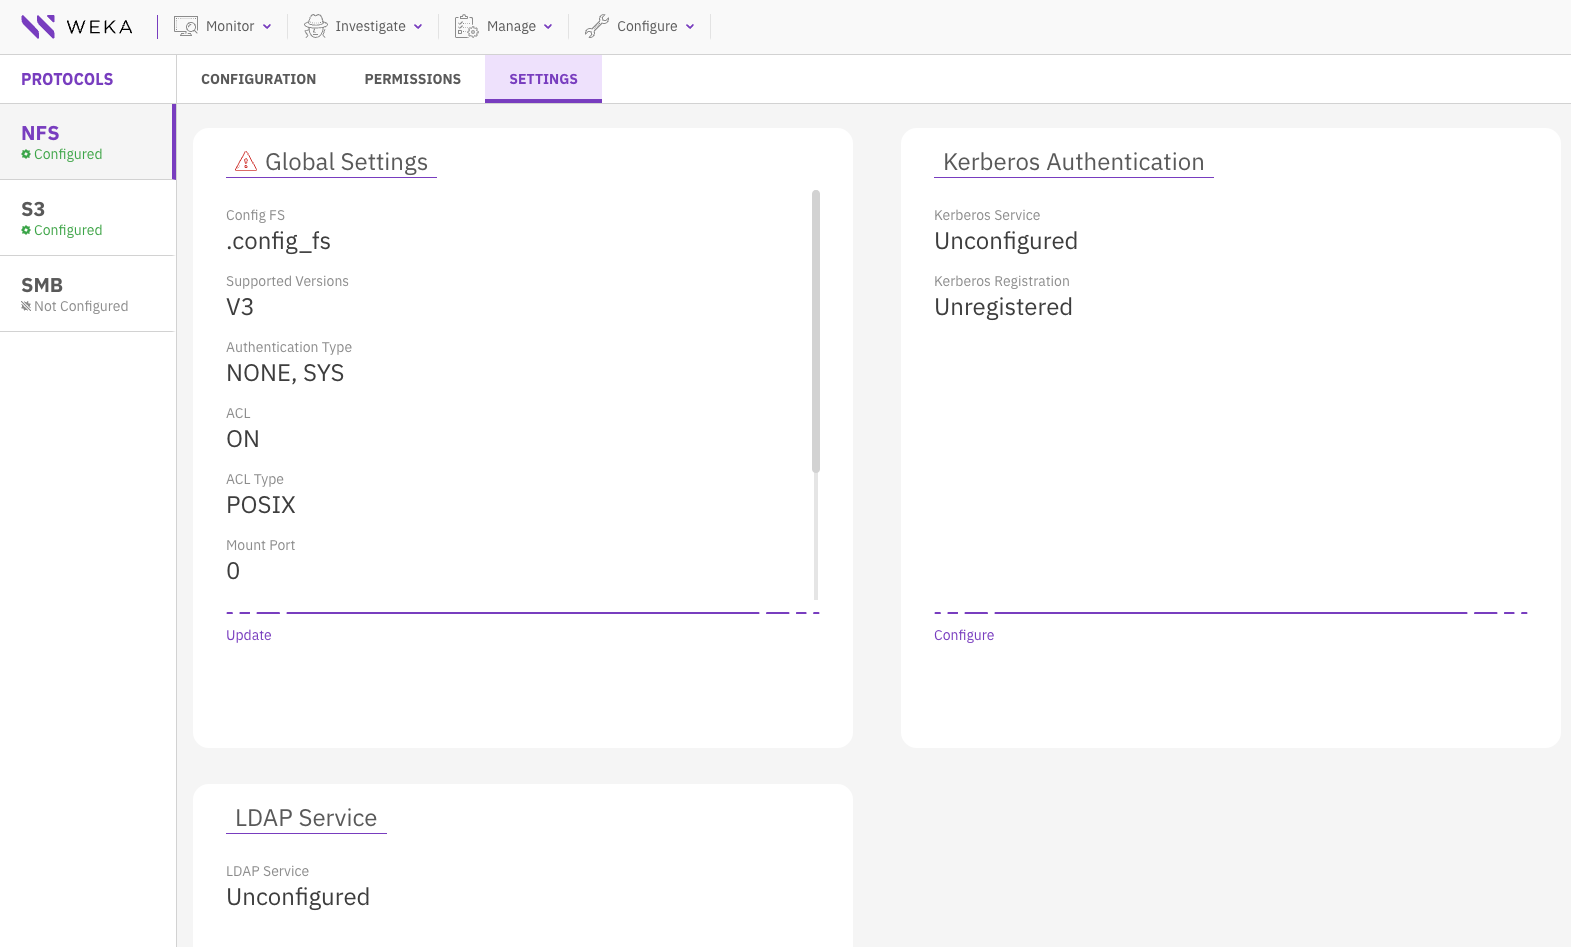1571x947 pixels.
Task: Click the Investigate detective icon
Action: (x=316, y=27)
